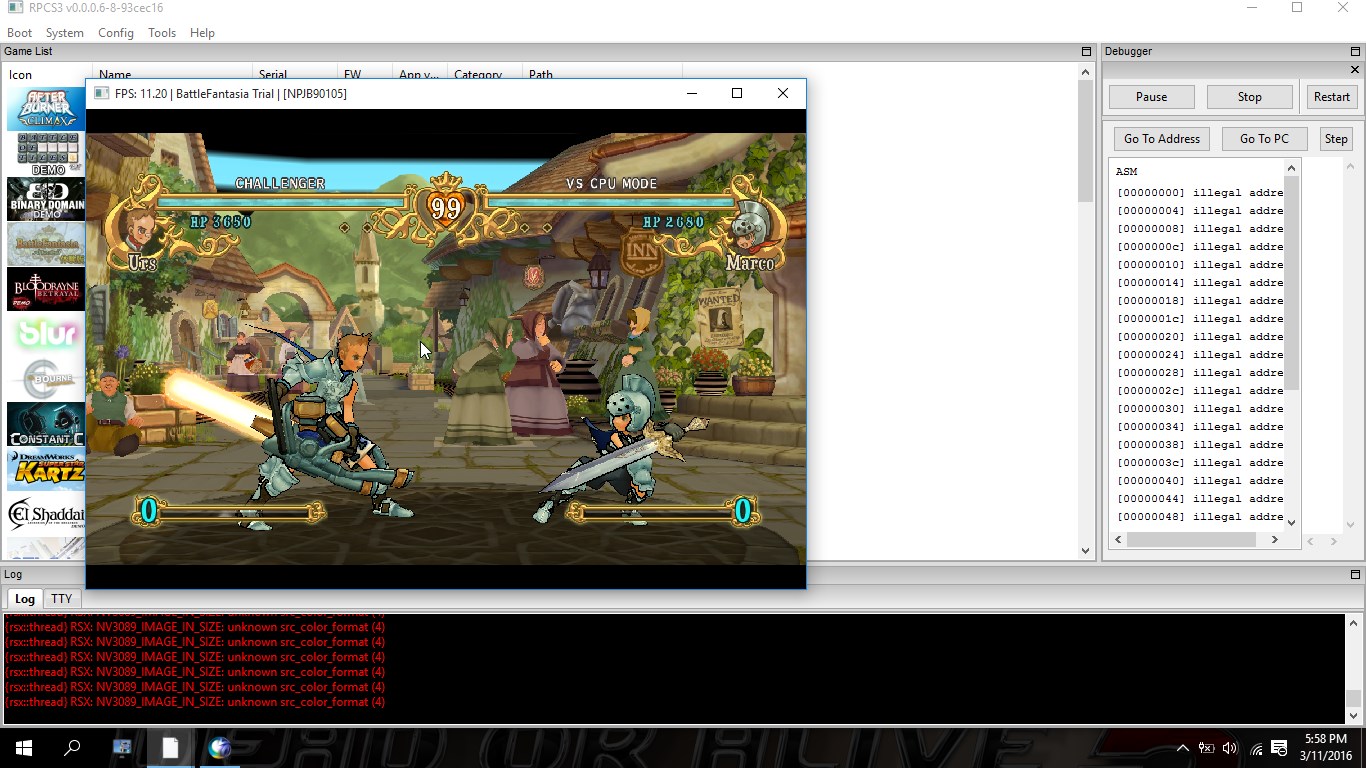The height and width of the screenshot is (768, 1366).
Task: Click the Go To Address button
Action: point(1161,139)
